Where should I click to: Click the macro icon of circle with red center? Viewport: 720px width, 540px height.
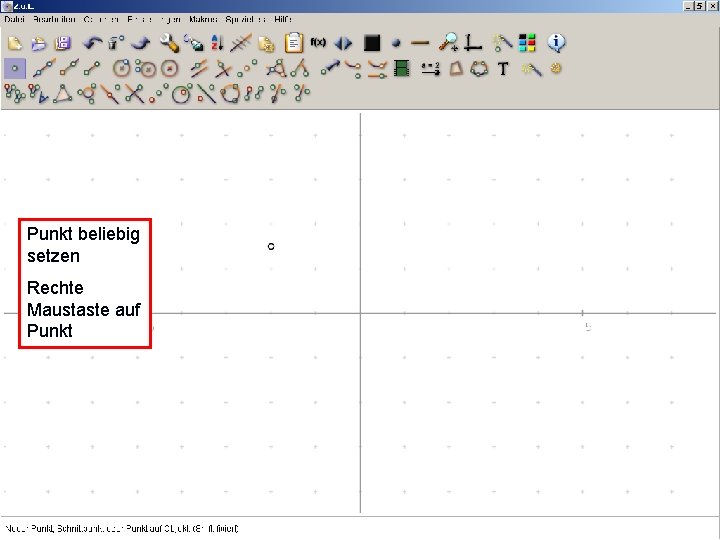tap(181, 94)
